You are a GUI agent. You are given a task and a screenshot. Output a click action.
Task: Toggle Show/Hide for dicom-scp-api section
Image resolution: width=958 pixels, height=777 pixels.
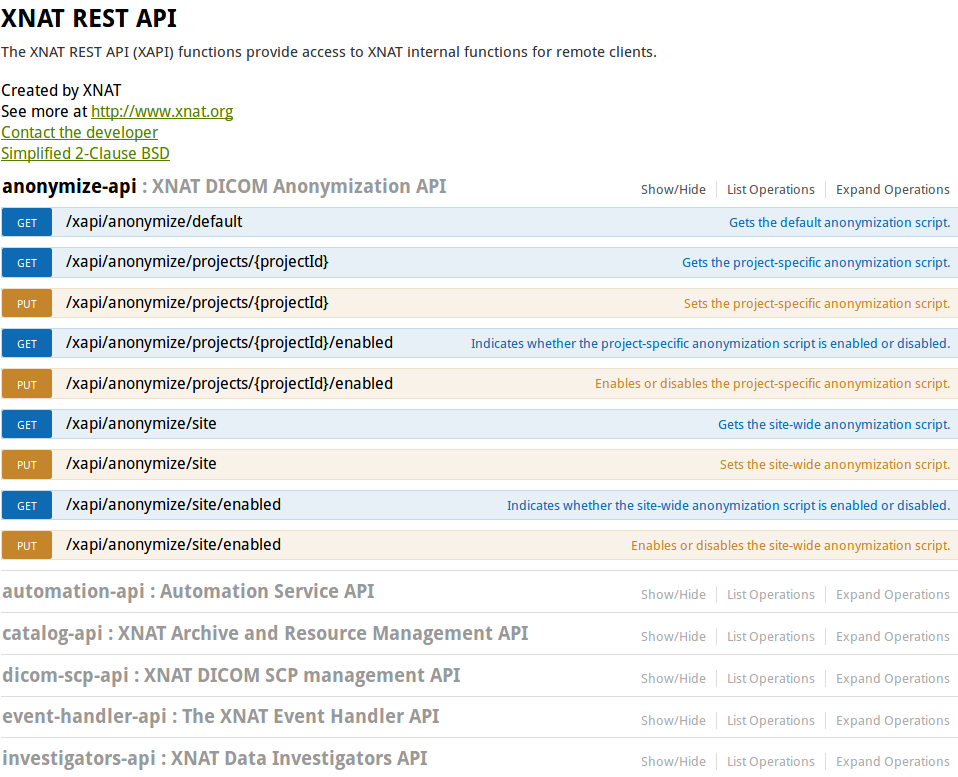point(673,678)
